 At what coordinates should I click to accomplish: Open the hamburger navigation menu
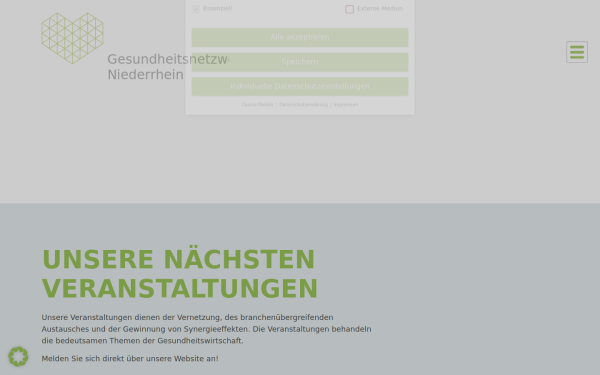(577, 52)
